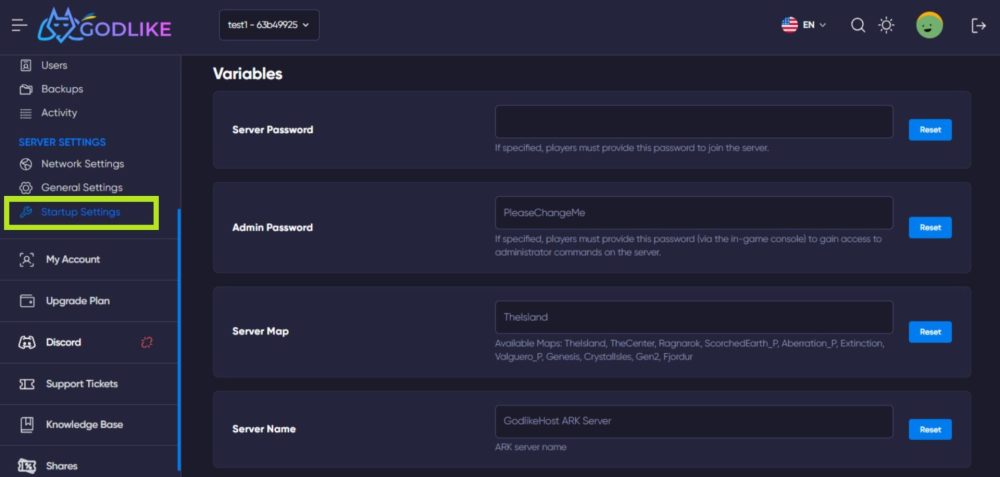Open the green user avatar
The width and height of the screenshot is (1000, 477).
929,26
